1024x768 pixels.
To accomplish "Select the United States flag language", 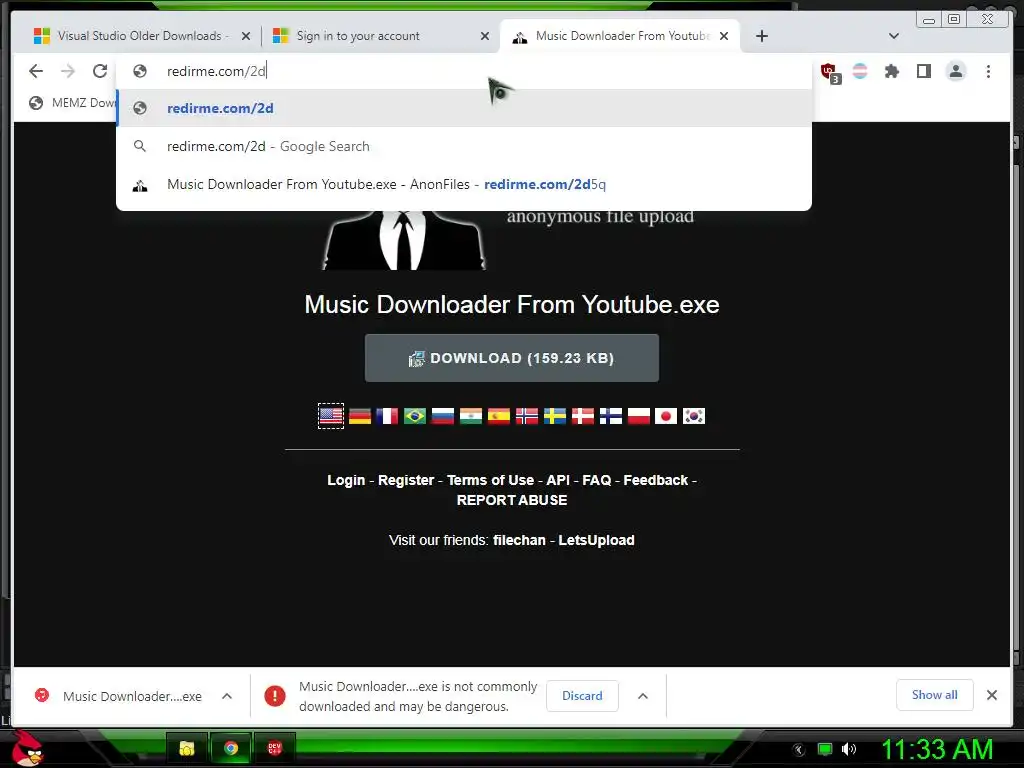I will click(x=330, y=416).
